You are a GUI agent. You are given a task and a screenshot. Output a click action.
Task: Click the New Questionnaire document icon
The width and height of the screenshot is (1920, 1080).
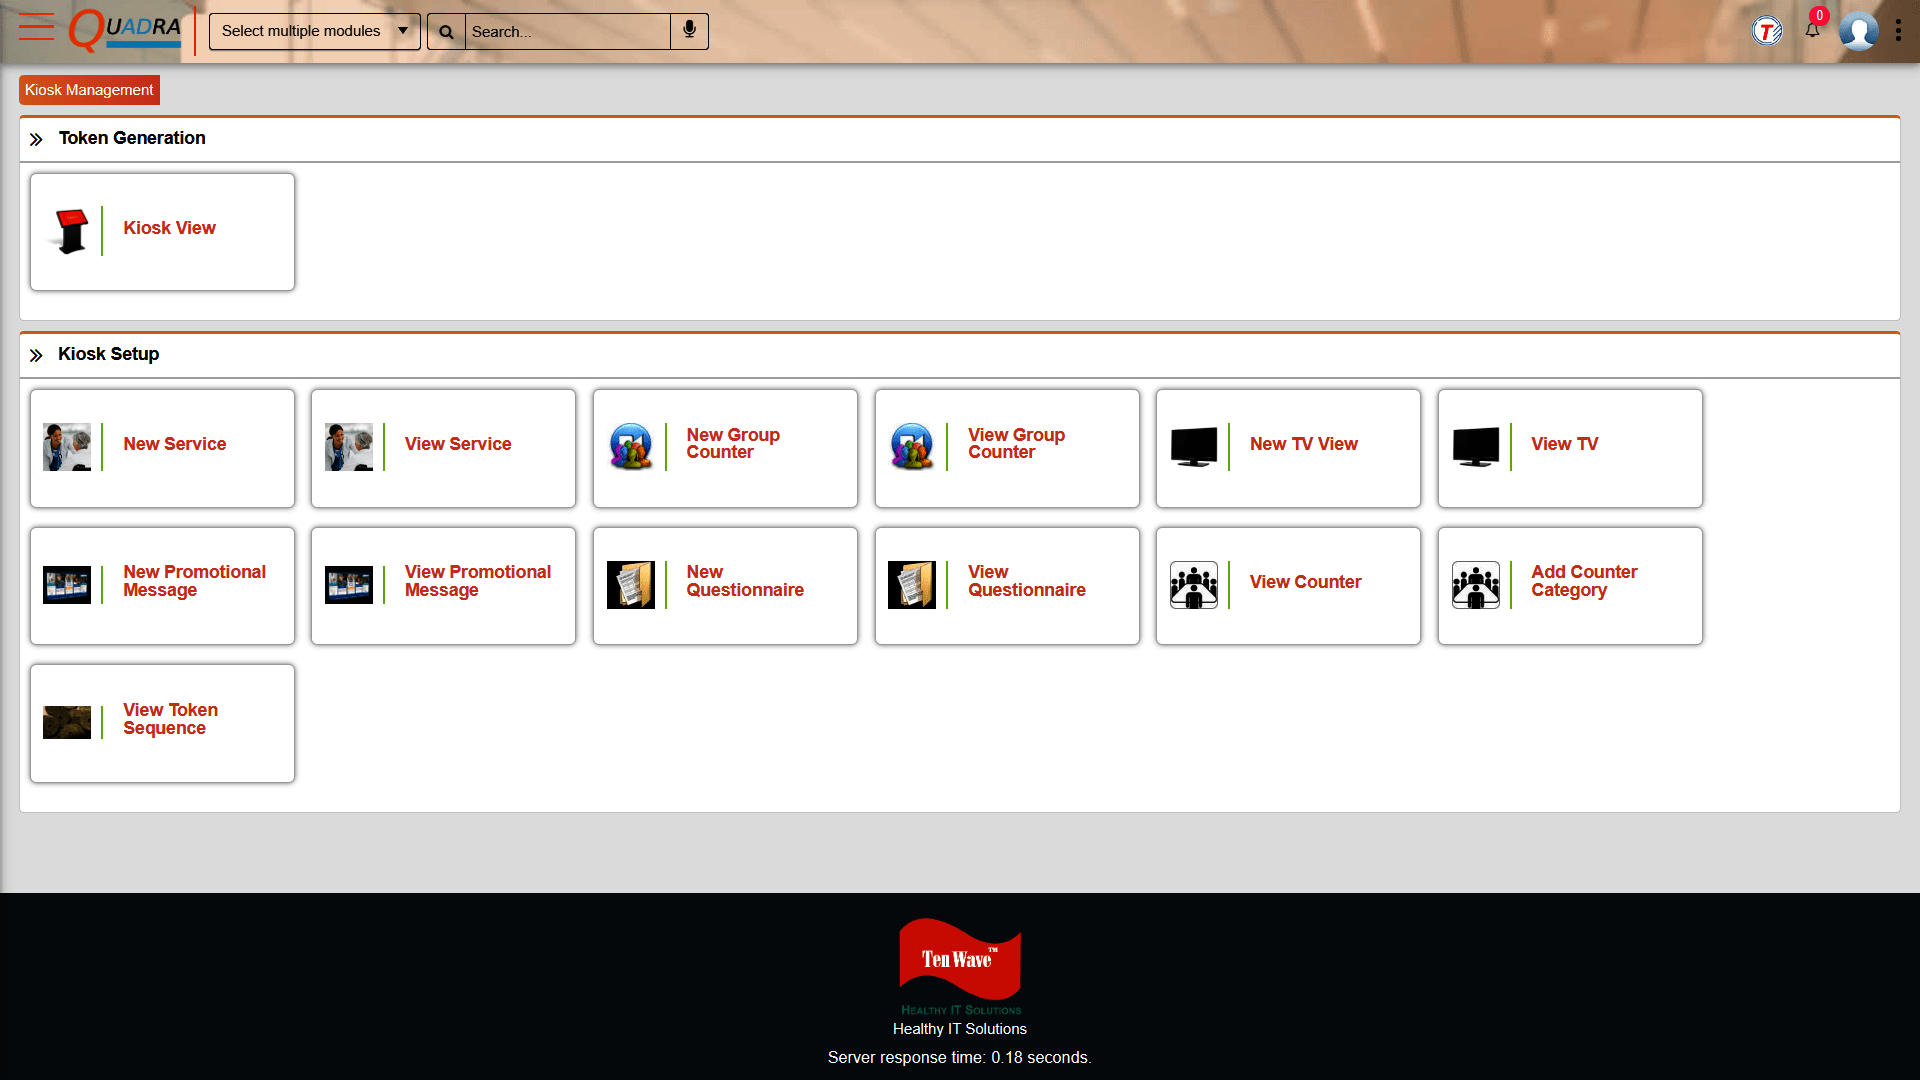coord(631,585)
